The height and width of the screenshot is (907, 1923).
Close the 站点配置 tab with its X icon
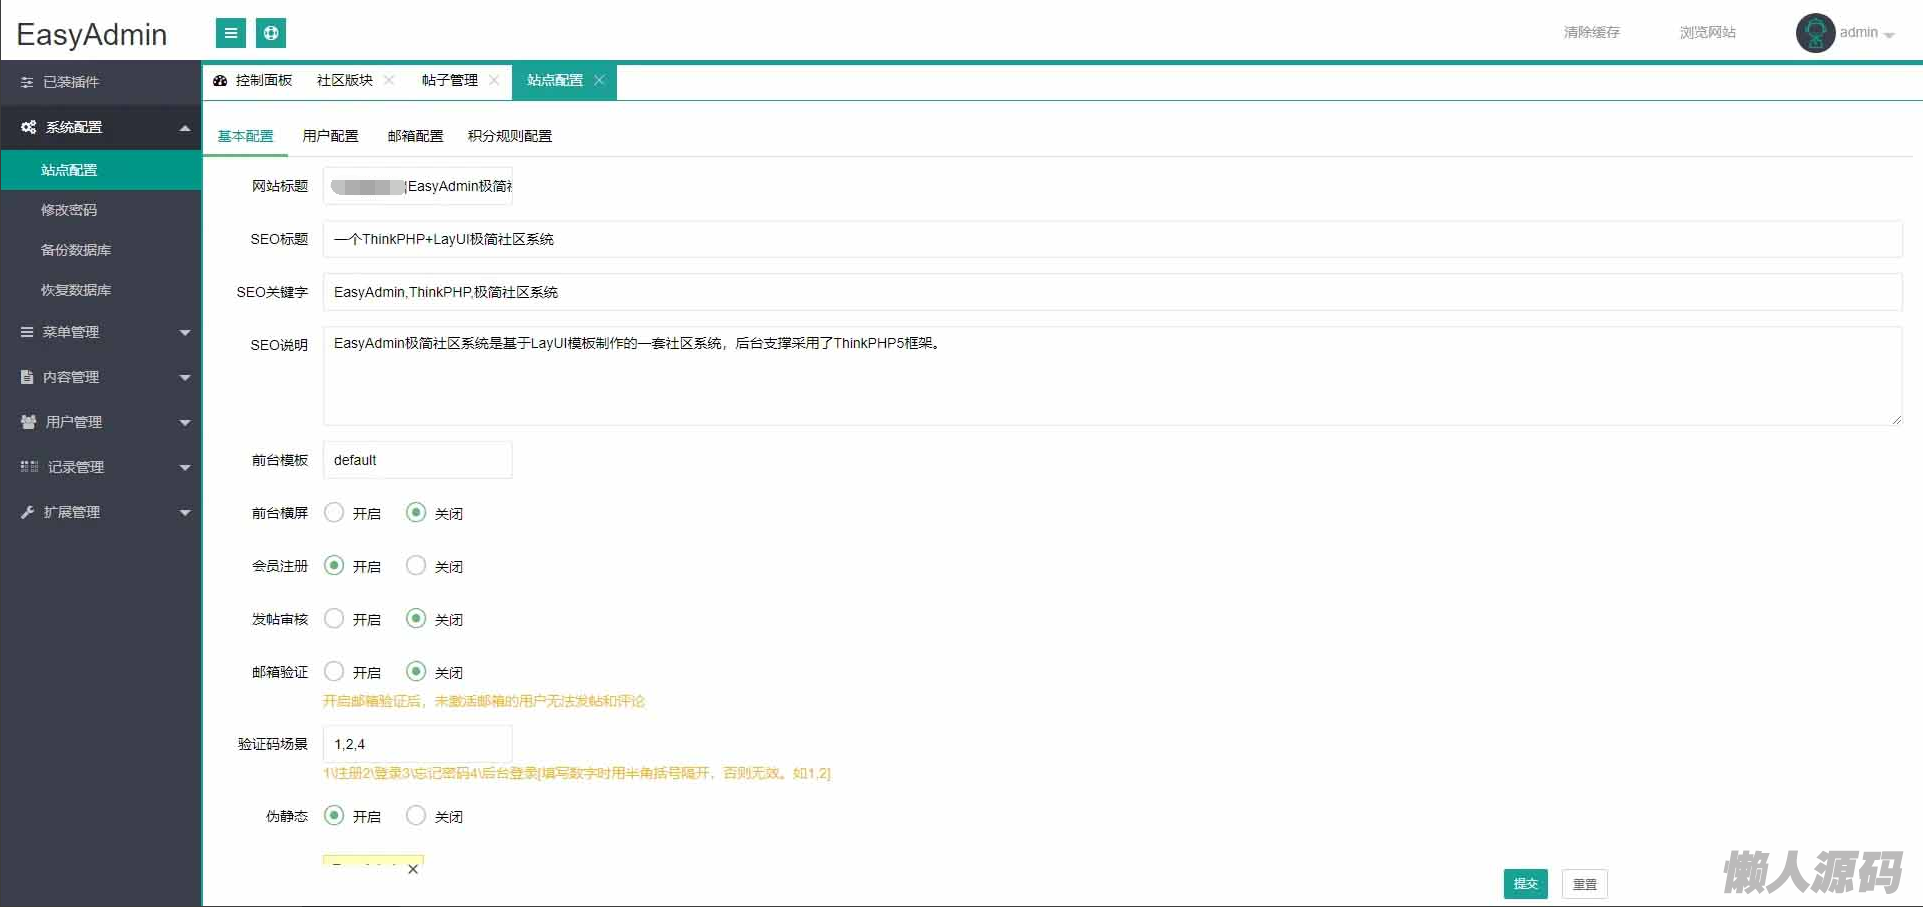[x=599, y=80]
